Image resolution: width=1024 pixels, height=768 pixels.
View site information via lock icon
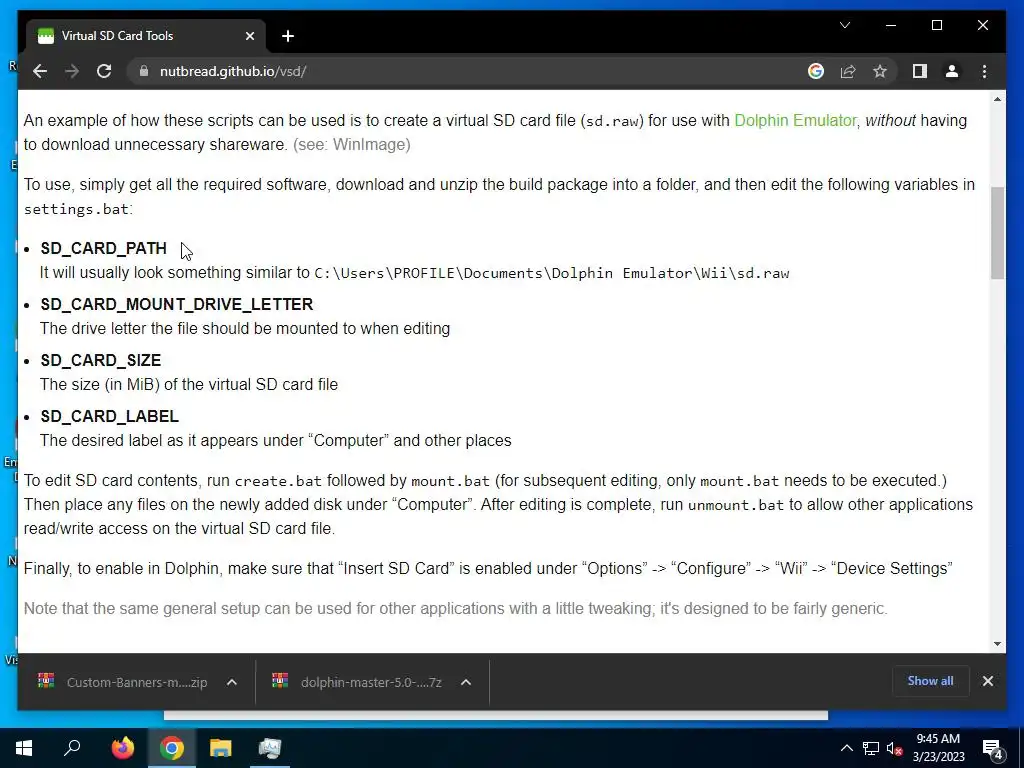[x=144, y=71]
